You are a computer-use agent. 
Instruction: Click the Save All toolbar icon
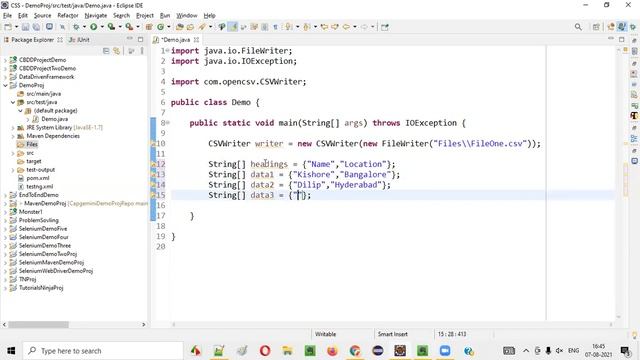[36, 27]
